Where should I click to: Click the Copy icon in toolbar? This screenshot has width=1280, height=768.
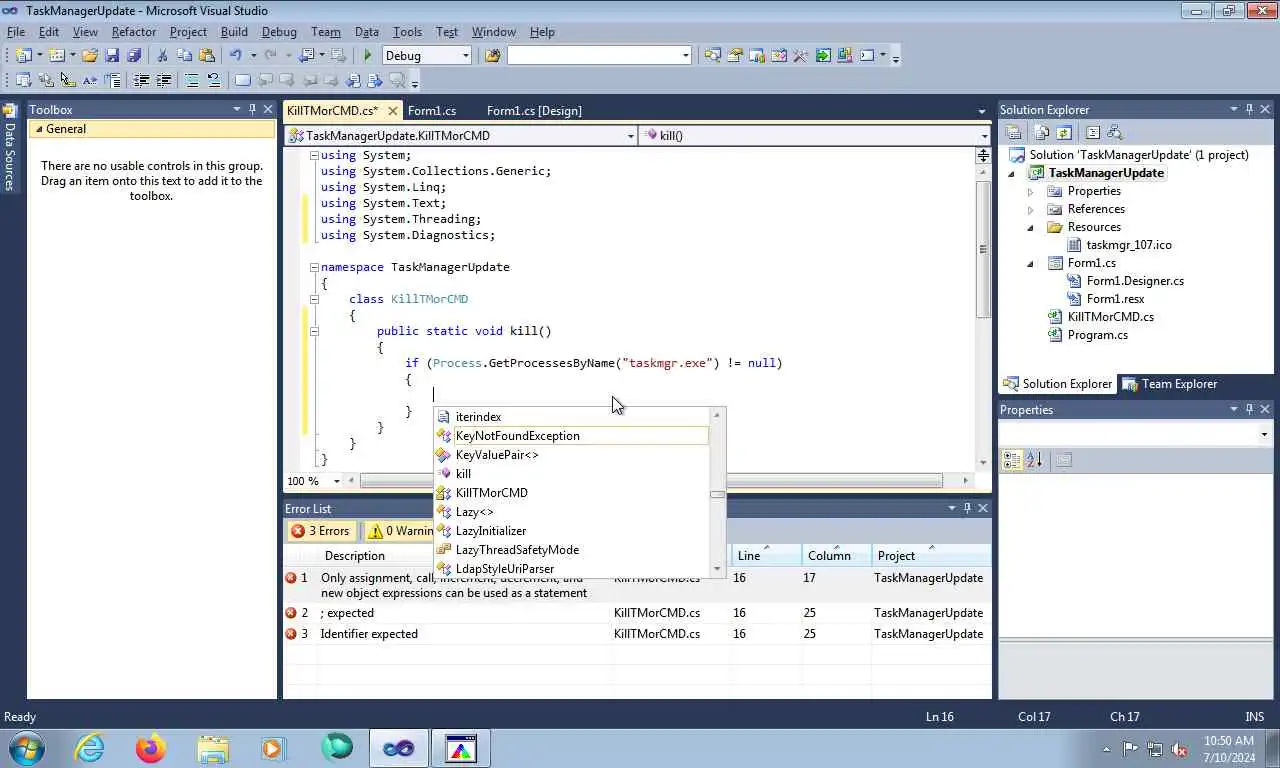pyautogui.click(x=185, y=56)
